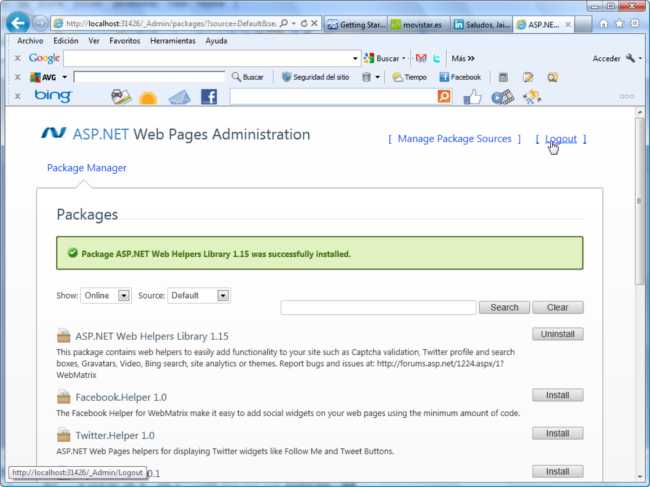Screen dimensions: 650x487
Task: Switch to the movistar.es browser tab
Action: [418, 23]
